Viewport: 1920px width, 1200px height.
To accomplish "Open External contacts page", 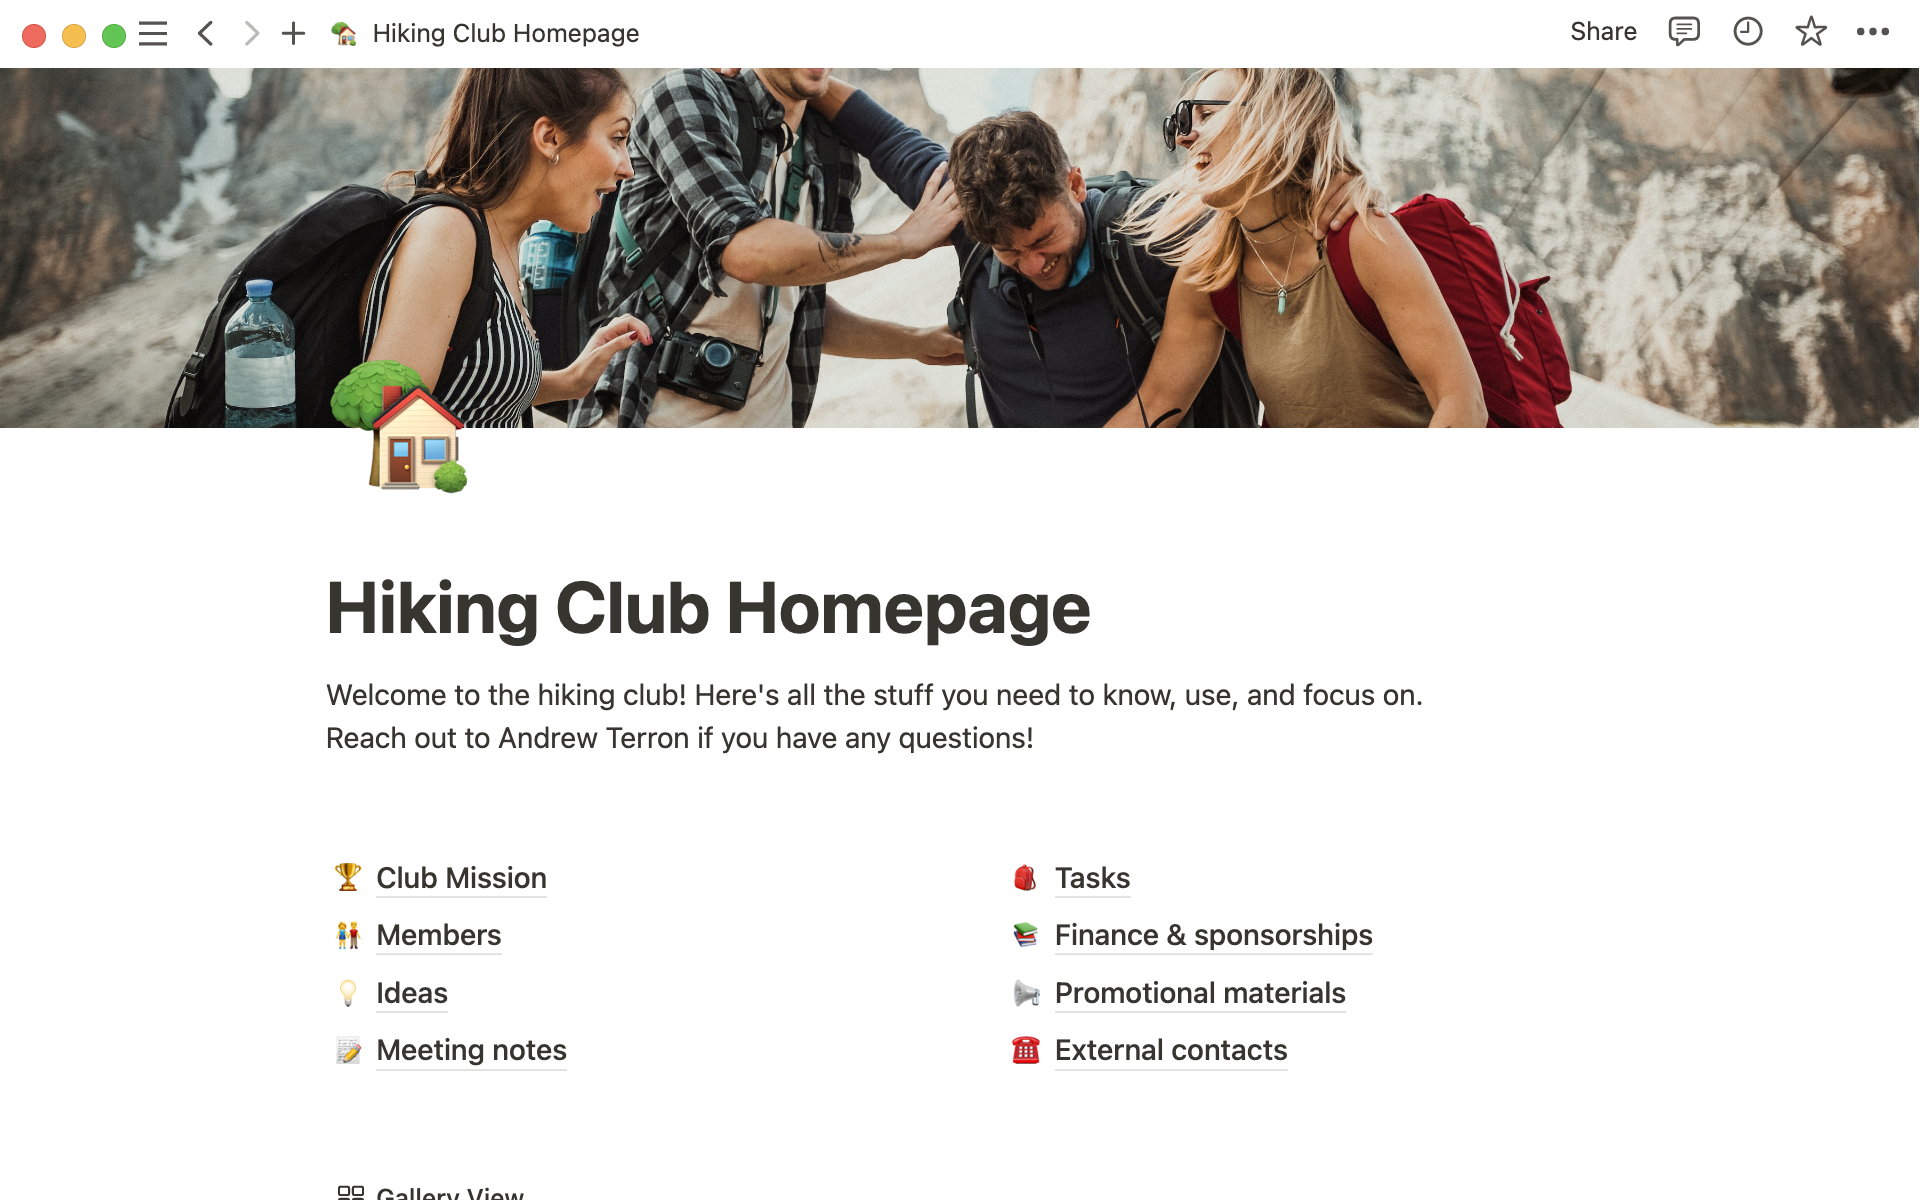I will click(x=1170, y=1050).
